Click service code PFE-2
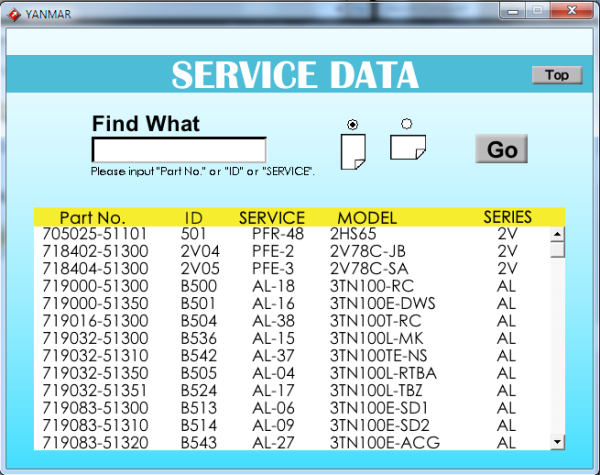The image size is (600, 475). point(273,251)
